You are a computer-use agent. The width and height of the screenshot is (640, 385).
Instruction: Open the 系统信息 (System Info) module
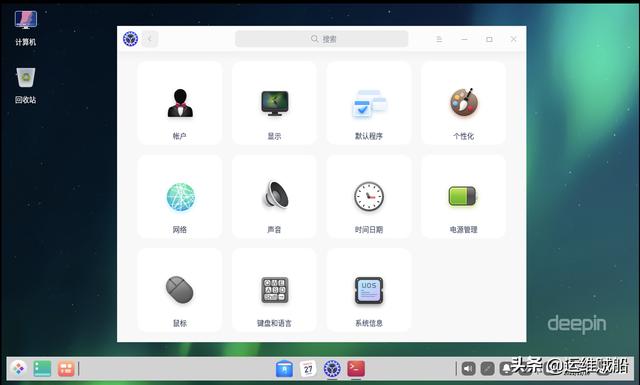pos(369,290)
